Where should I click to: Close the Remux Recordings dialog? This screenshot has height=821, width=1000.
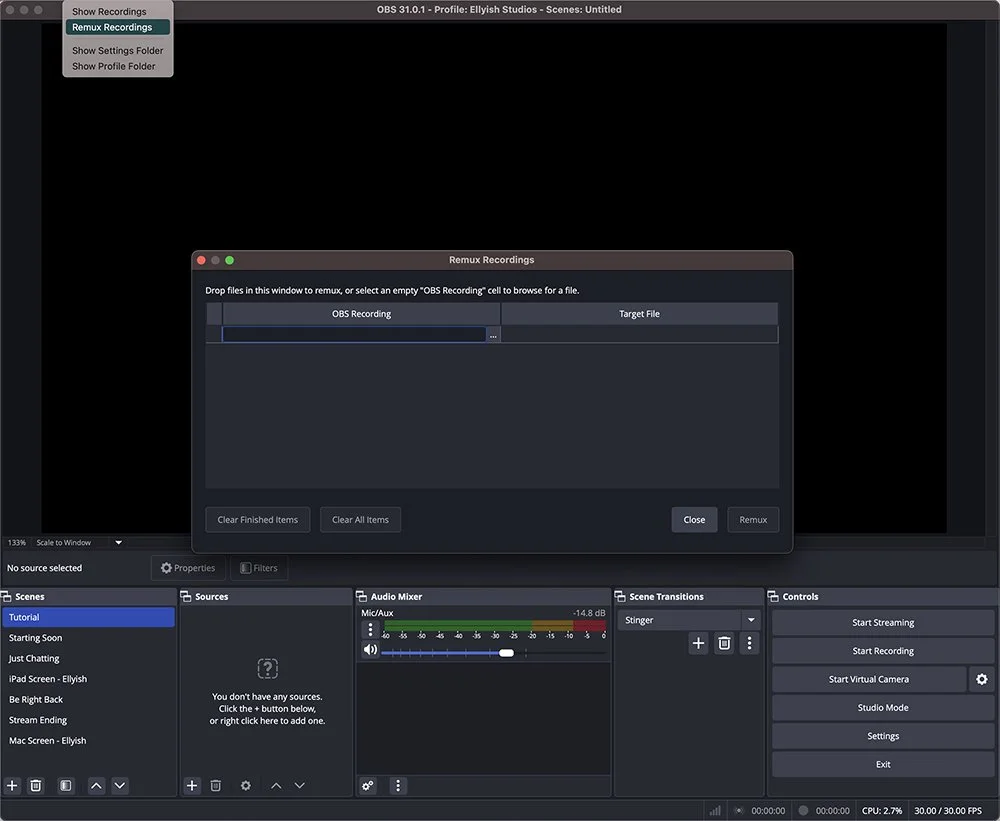tap(695, 520)
